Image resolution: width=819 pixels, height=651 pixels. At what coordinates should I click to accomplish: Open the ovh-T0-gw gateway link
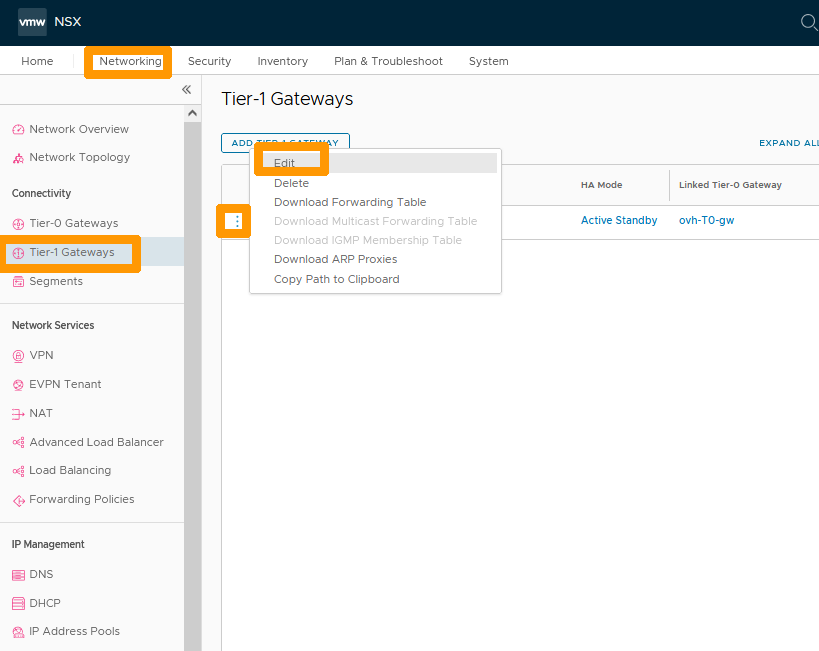[706, 220]
